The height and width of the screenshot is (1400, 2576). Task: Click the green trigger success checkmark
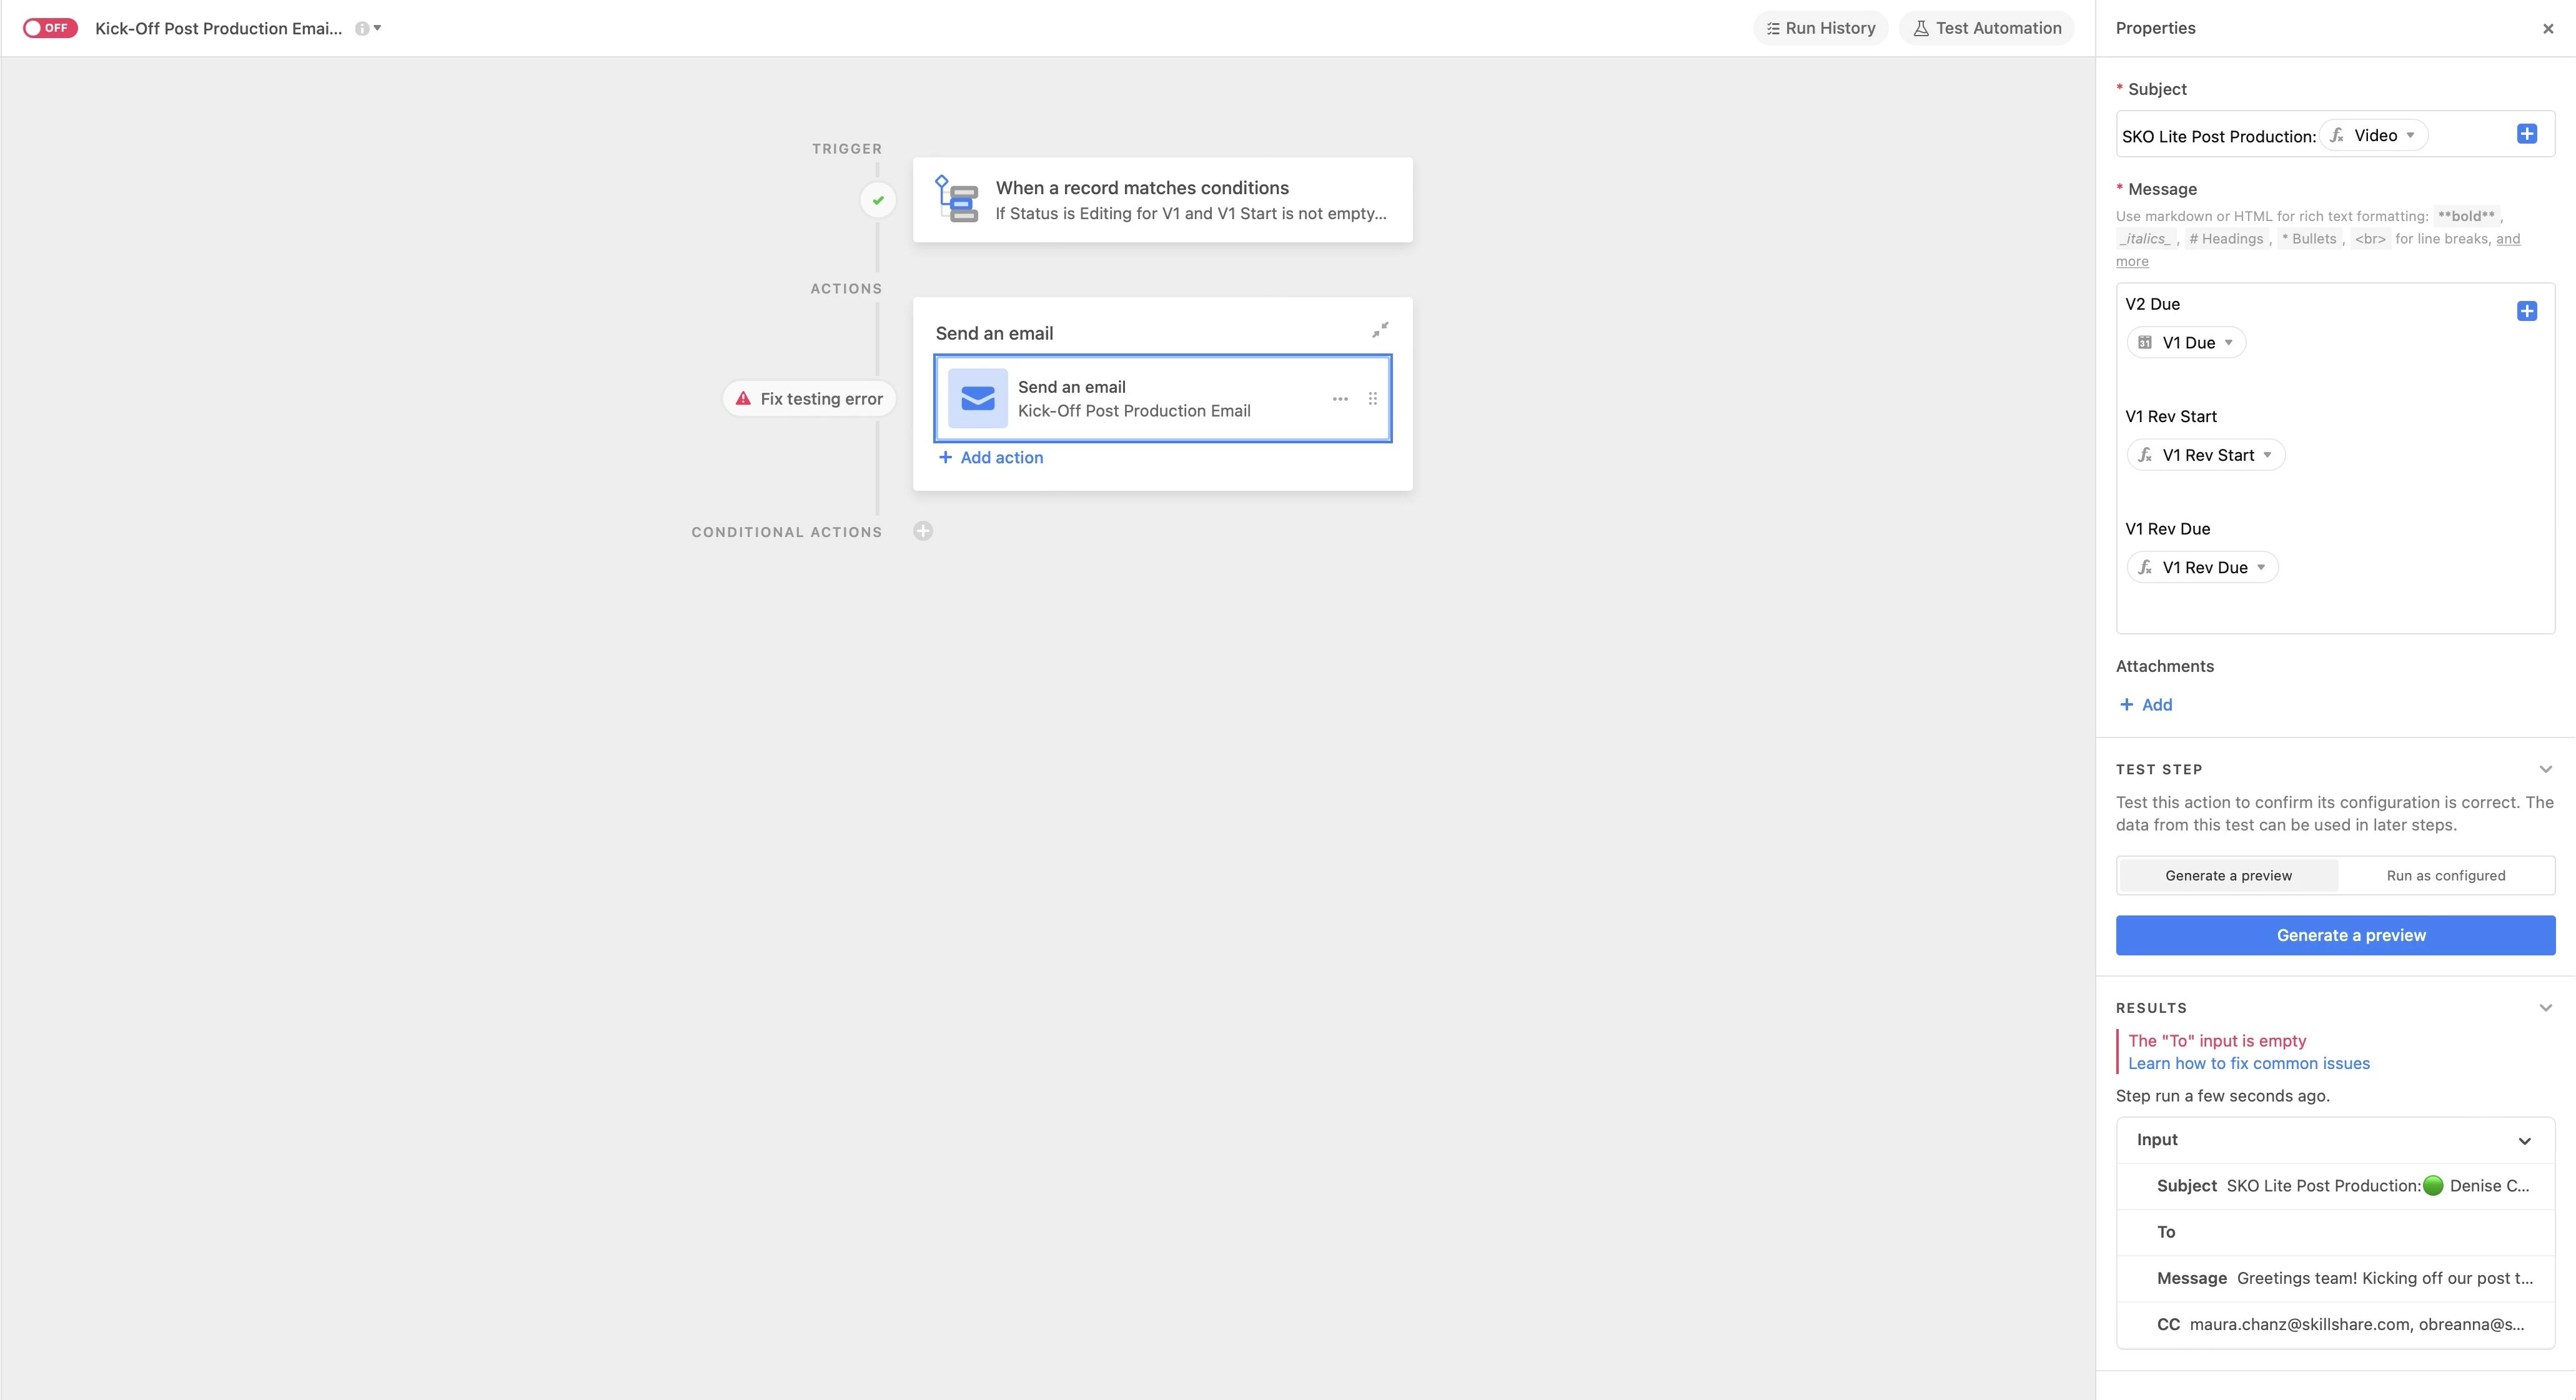coord(878,200)
